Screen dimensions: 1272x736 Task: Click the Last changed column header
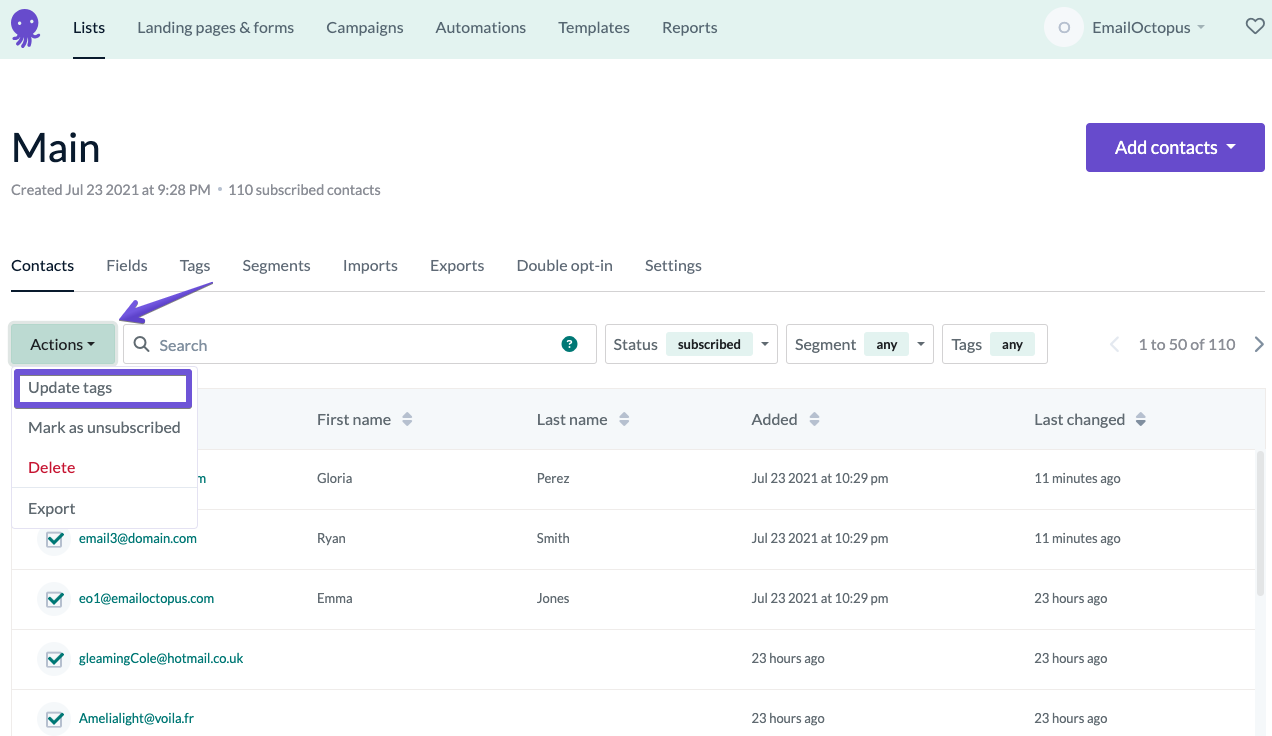[x=1079, y=420]
